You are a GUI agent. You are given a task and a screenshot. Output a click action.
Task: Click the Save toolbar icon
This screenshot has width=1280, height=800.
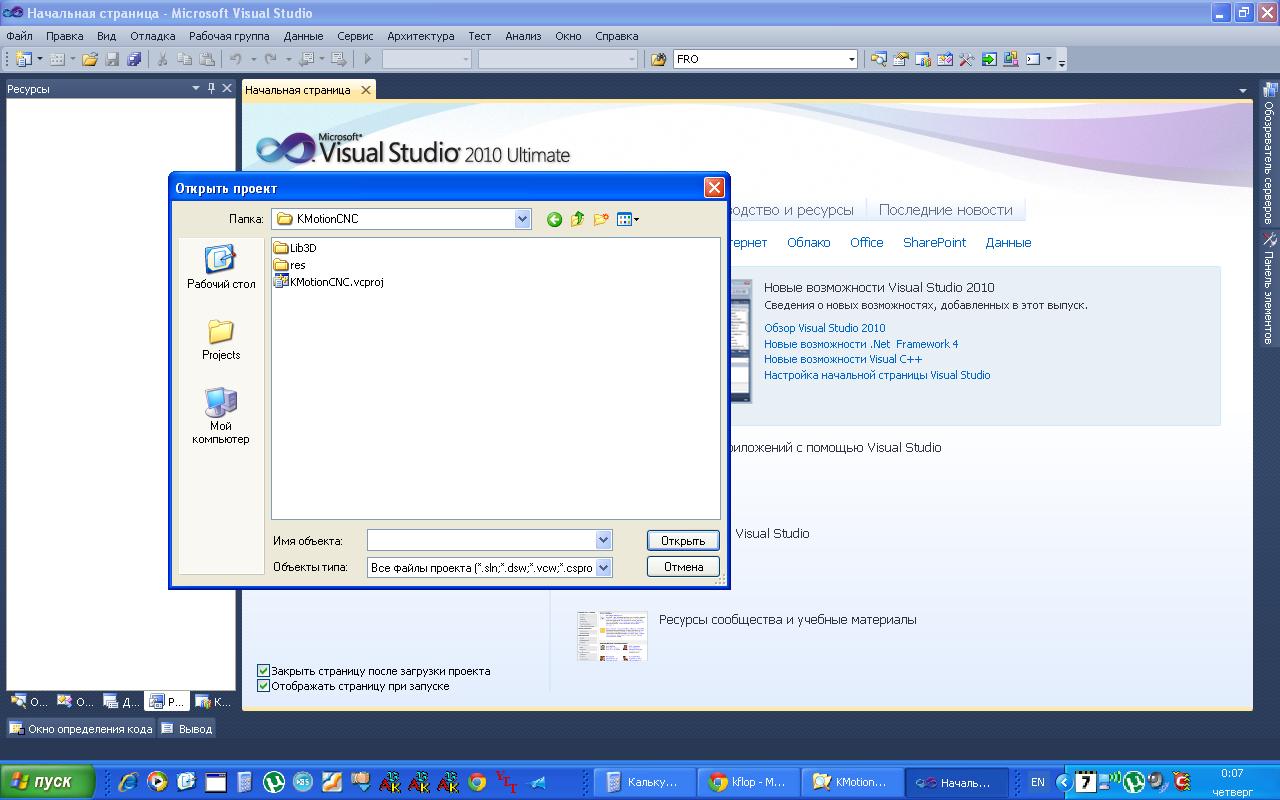click(112, 59)
